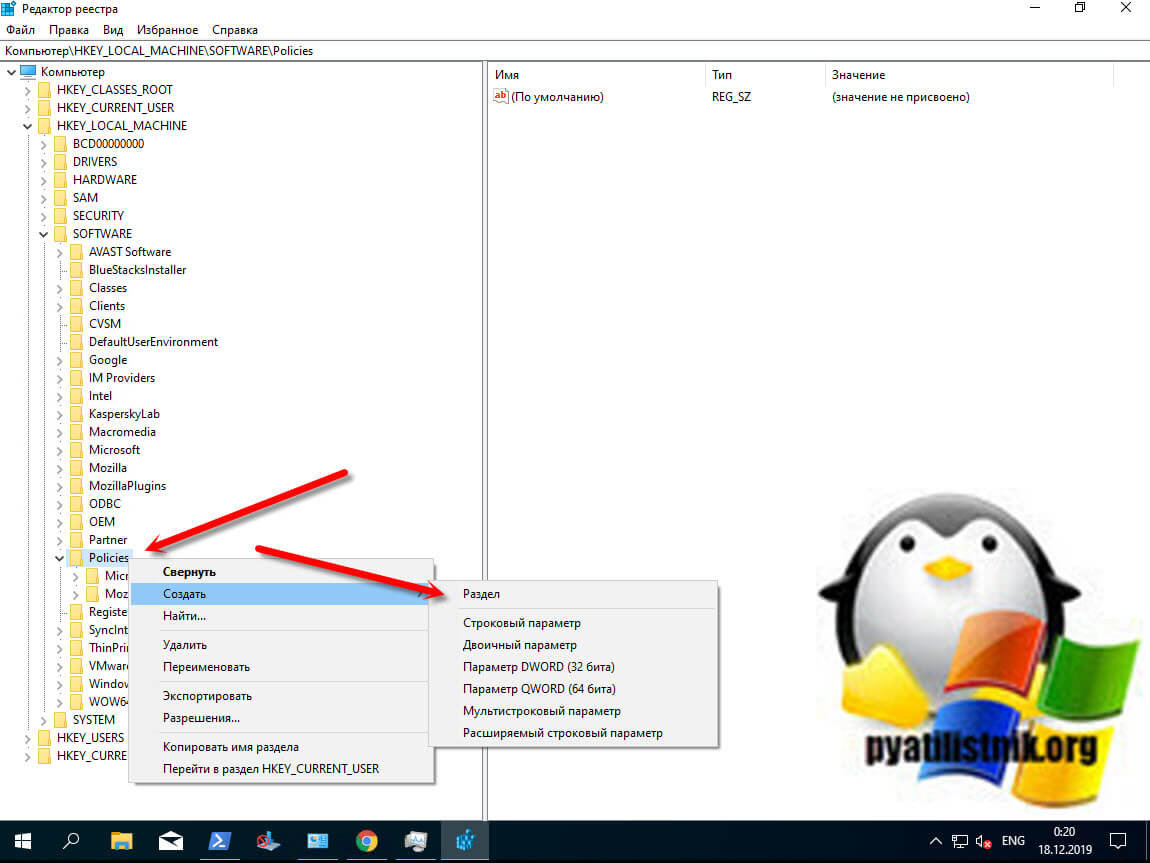Show hidden system tray icons

pyautogui.click(x=936, y=841)
